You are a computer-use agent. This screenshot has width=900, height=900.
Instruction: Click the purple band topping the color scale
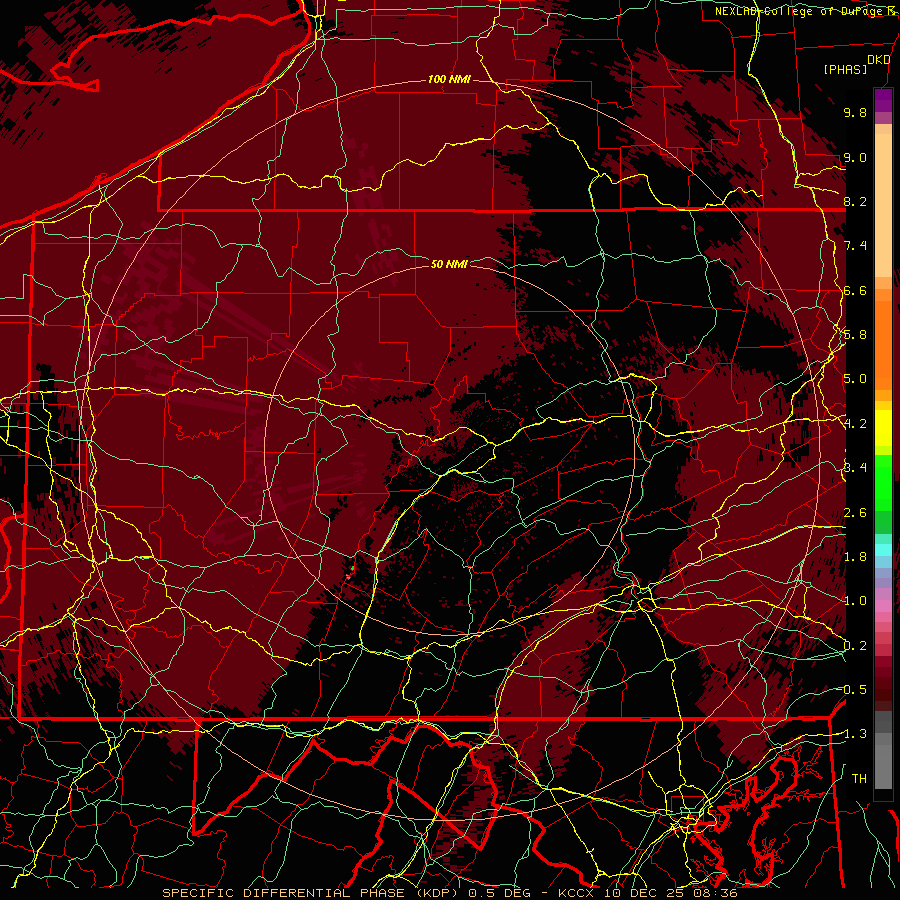[x=883, y=100]
